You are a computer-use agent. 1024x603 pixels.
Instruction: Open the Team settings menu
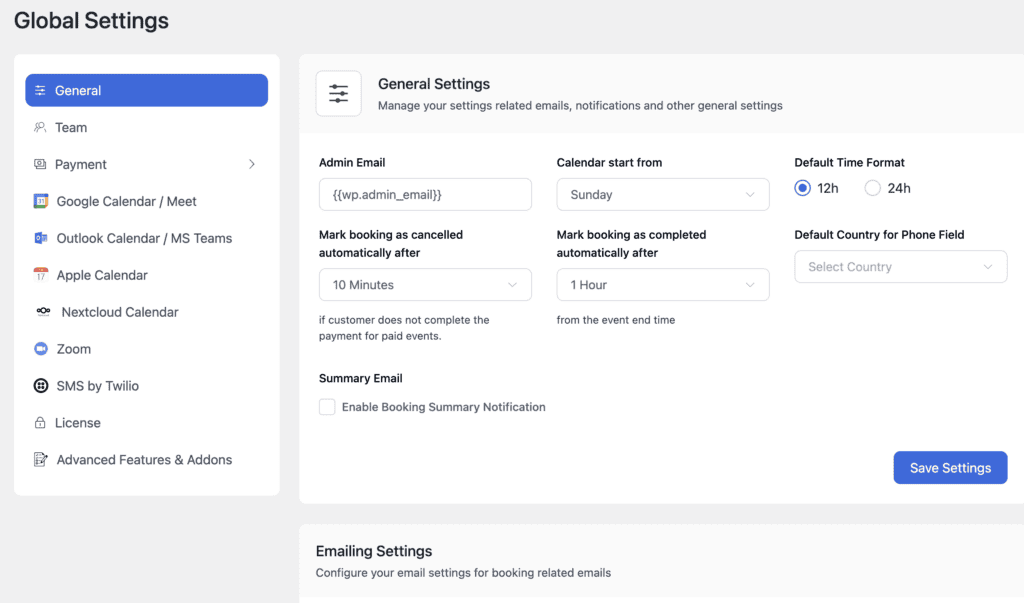pos(146,127)
